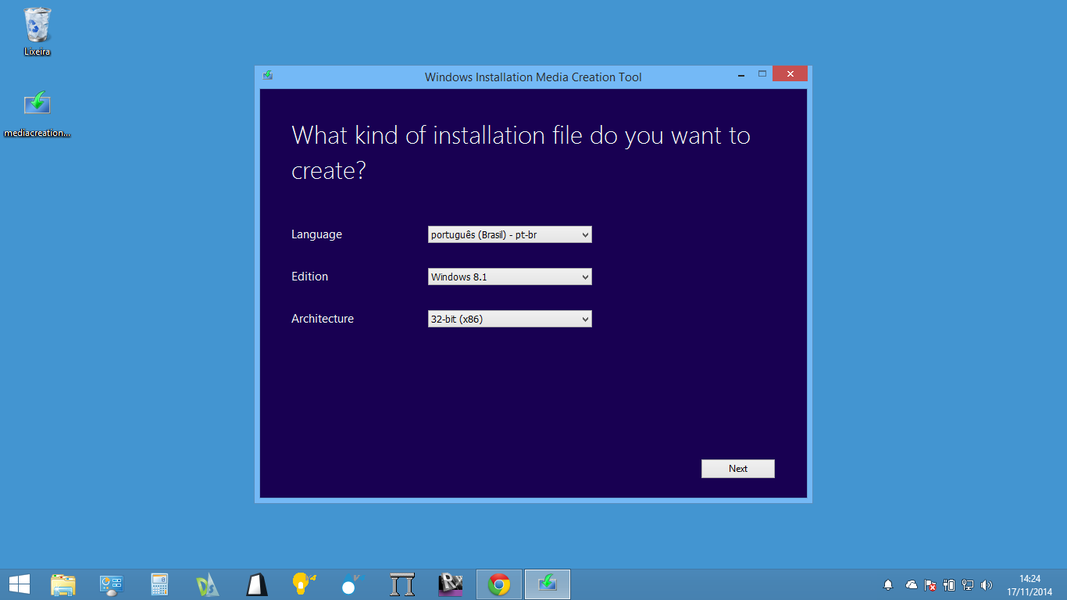Click the clock showing 14:24
This screenshot has width=1067, height=600.
(x=1029, y=585)
